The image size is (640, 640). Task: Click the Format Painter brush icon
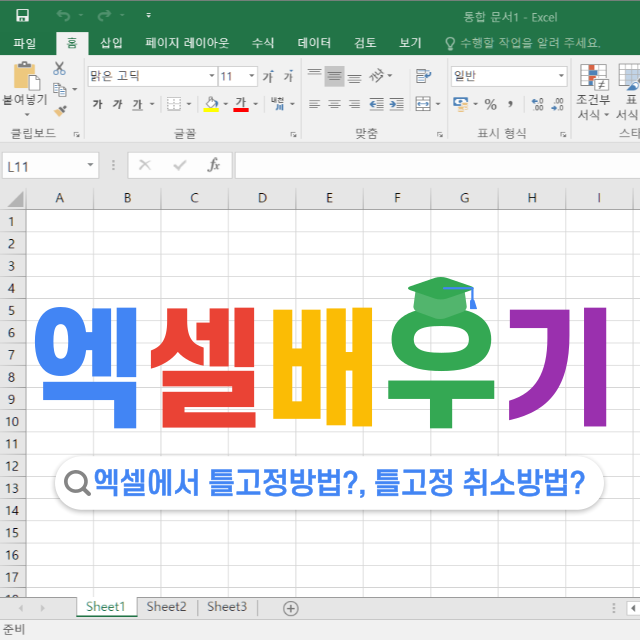(x=60, y=111)
